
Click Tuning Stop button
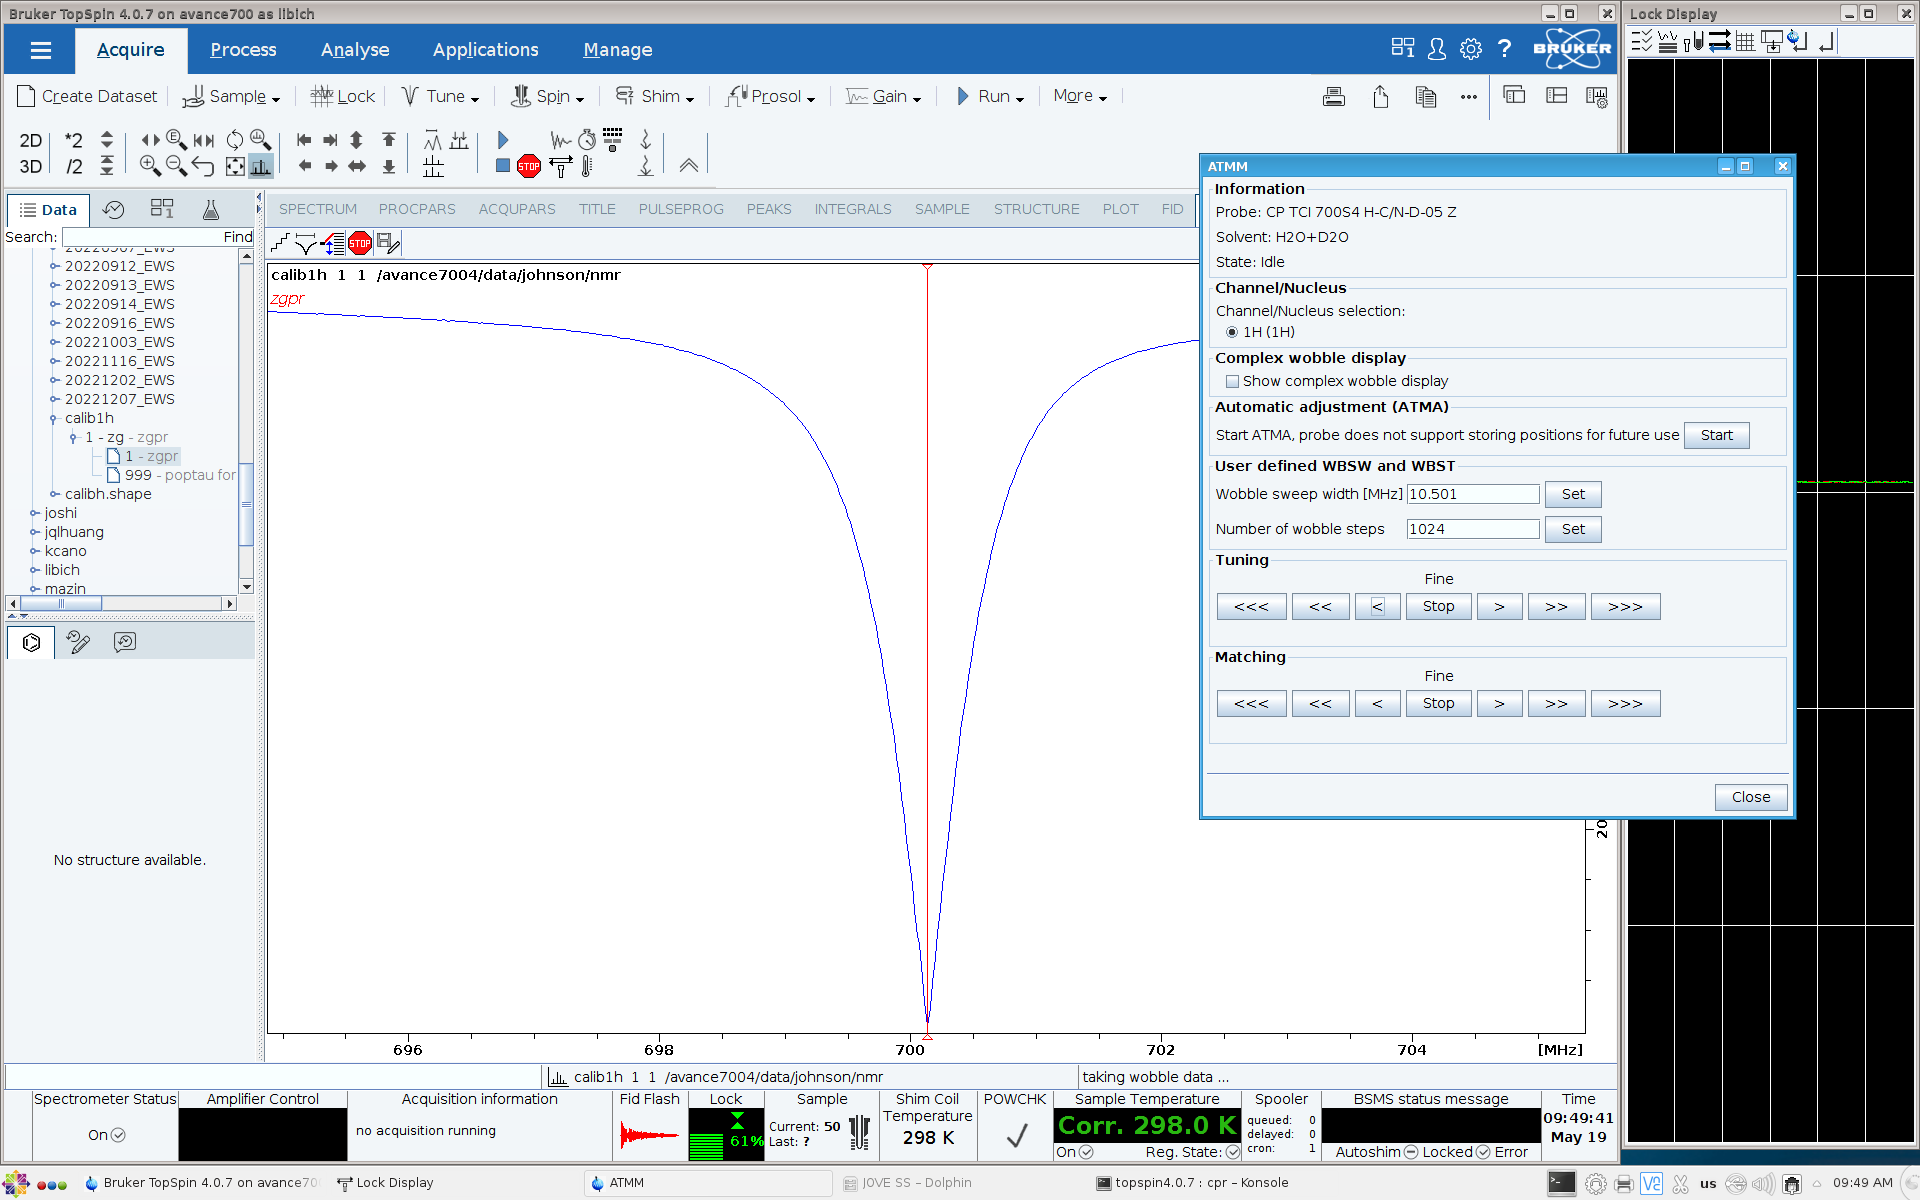coord(1438,606)
